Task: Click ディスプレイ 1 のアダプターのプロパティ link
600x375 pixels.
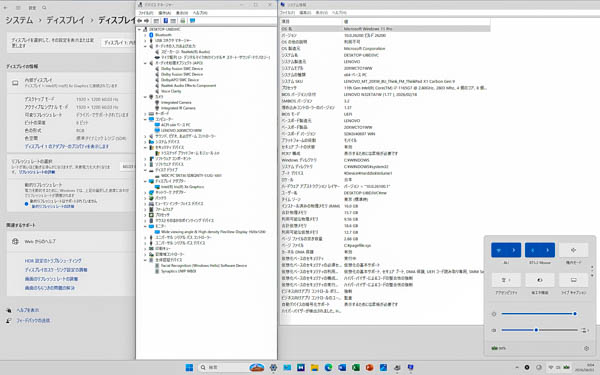Action: point(67,147)
